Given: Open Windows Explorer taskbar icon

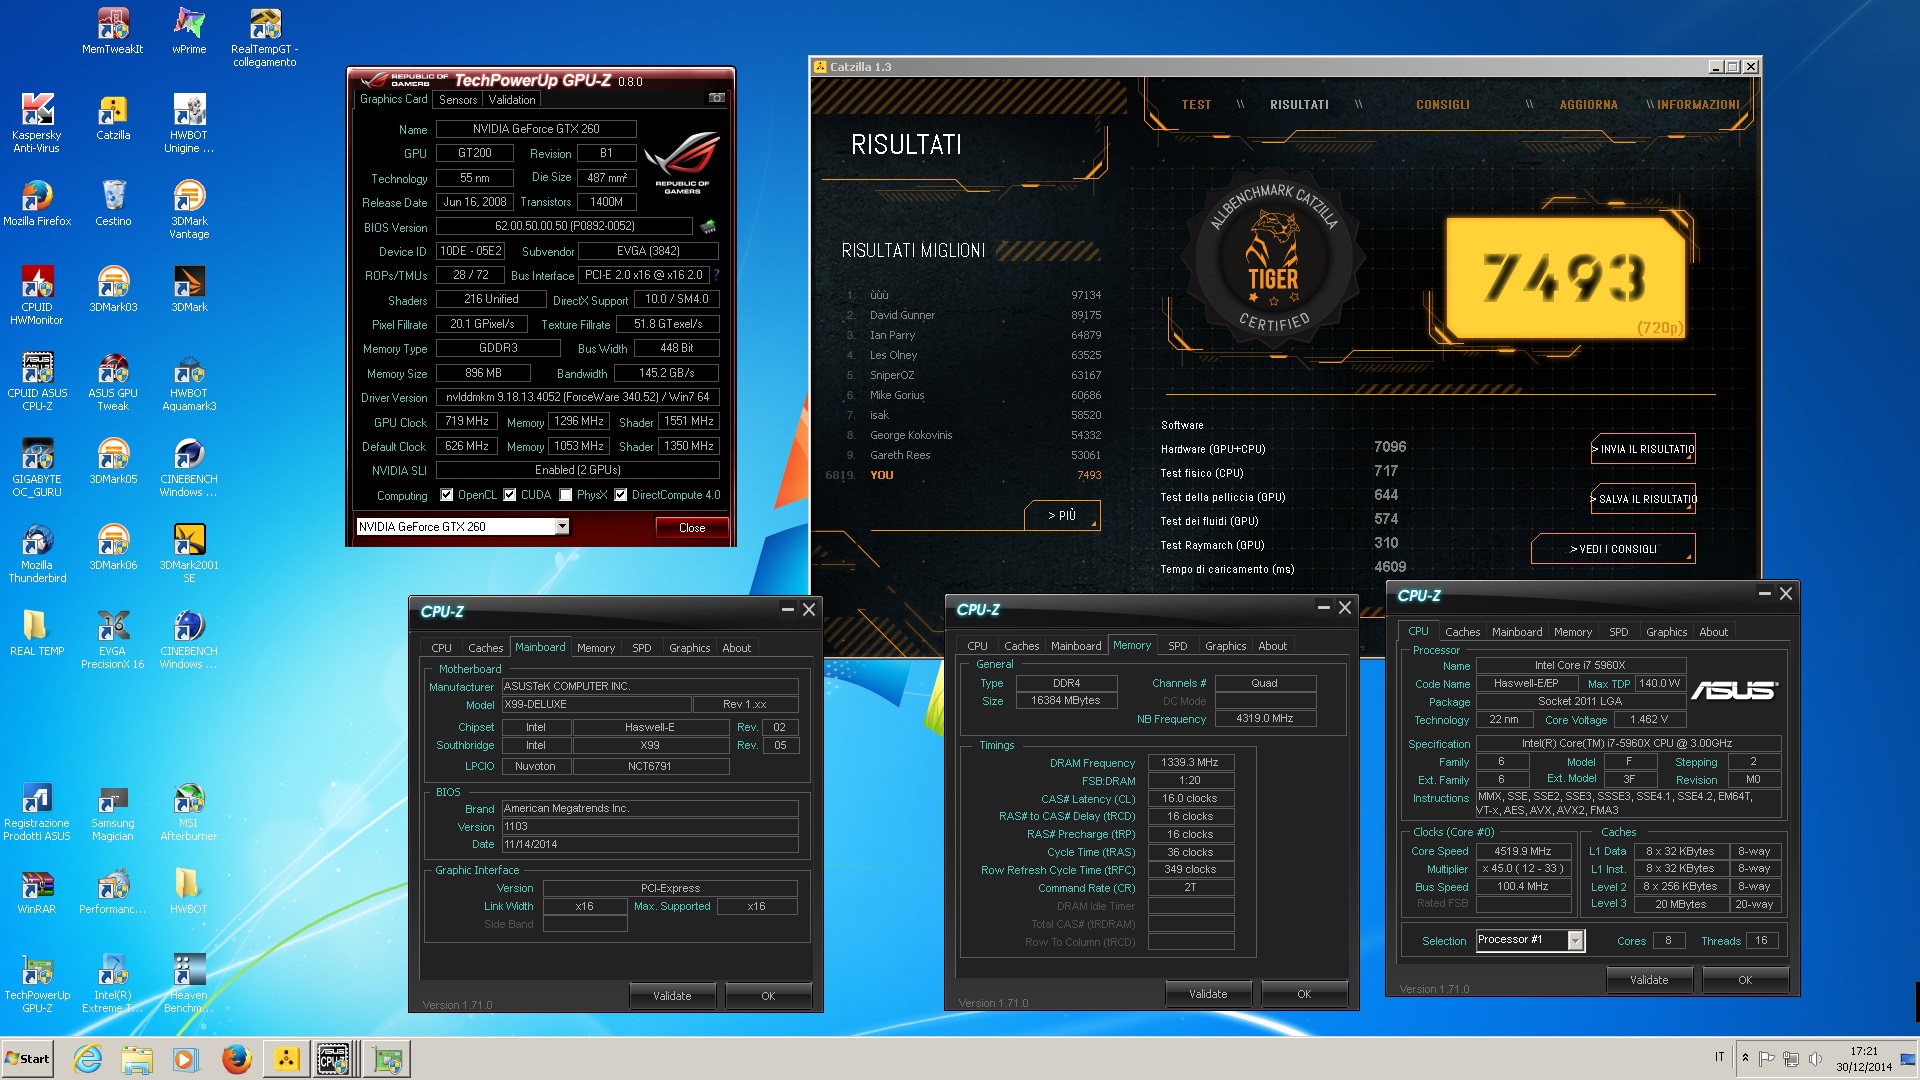Looking at the screenshot, I should 137,1059.
